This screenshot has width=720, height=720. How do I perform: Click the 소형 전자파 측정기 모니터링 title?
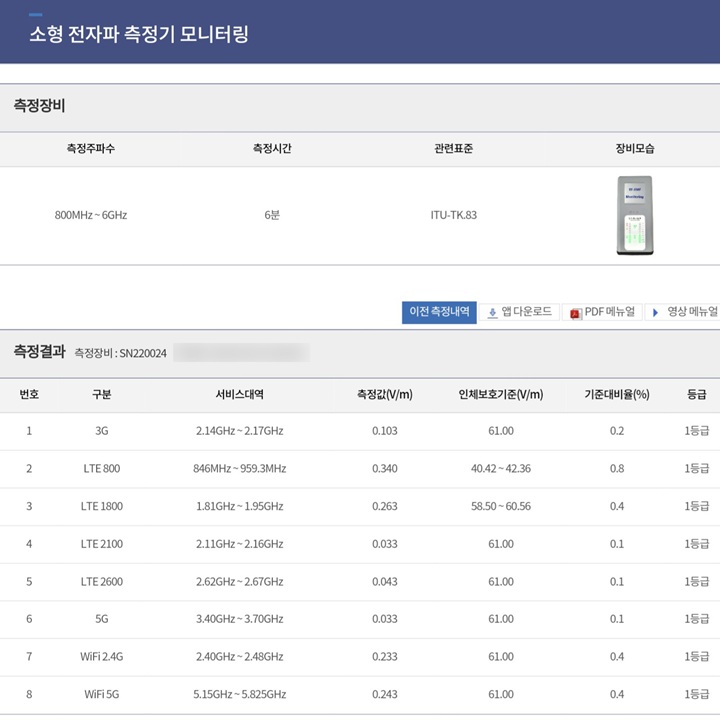tap(139, 34)
